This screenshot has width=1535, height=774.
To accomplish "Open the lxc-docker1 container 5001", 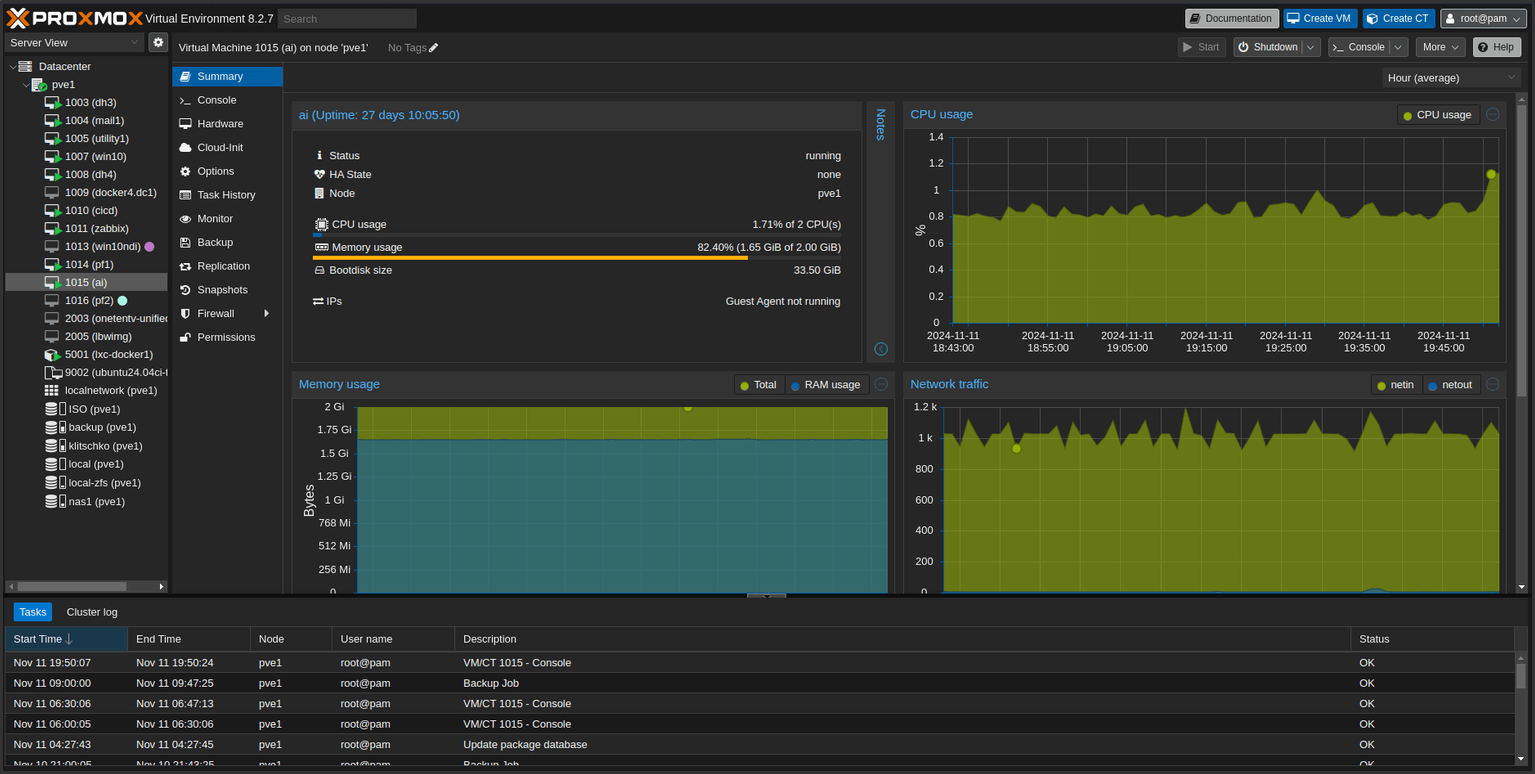I will (108, 355).
